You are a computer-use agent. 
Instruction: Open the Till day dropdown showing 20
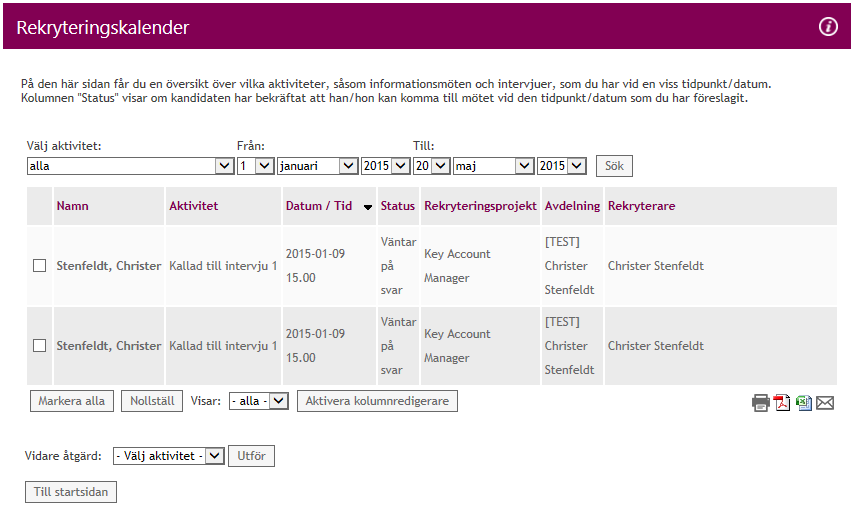[x=431, y=166]
